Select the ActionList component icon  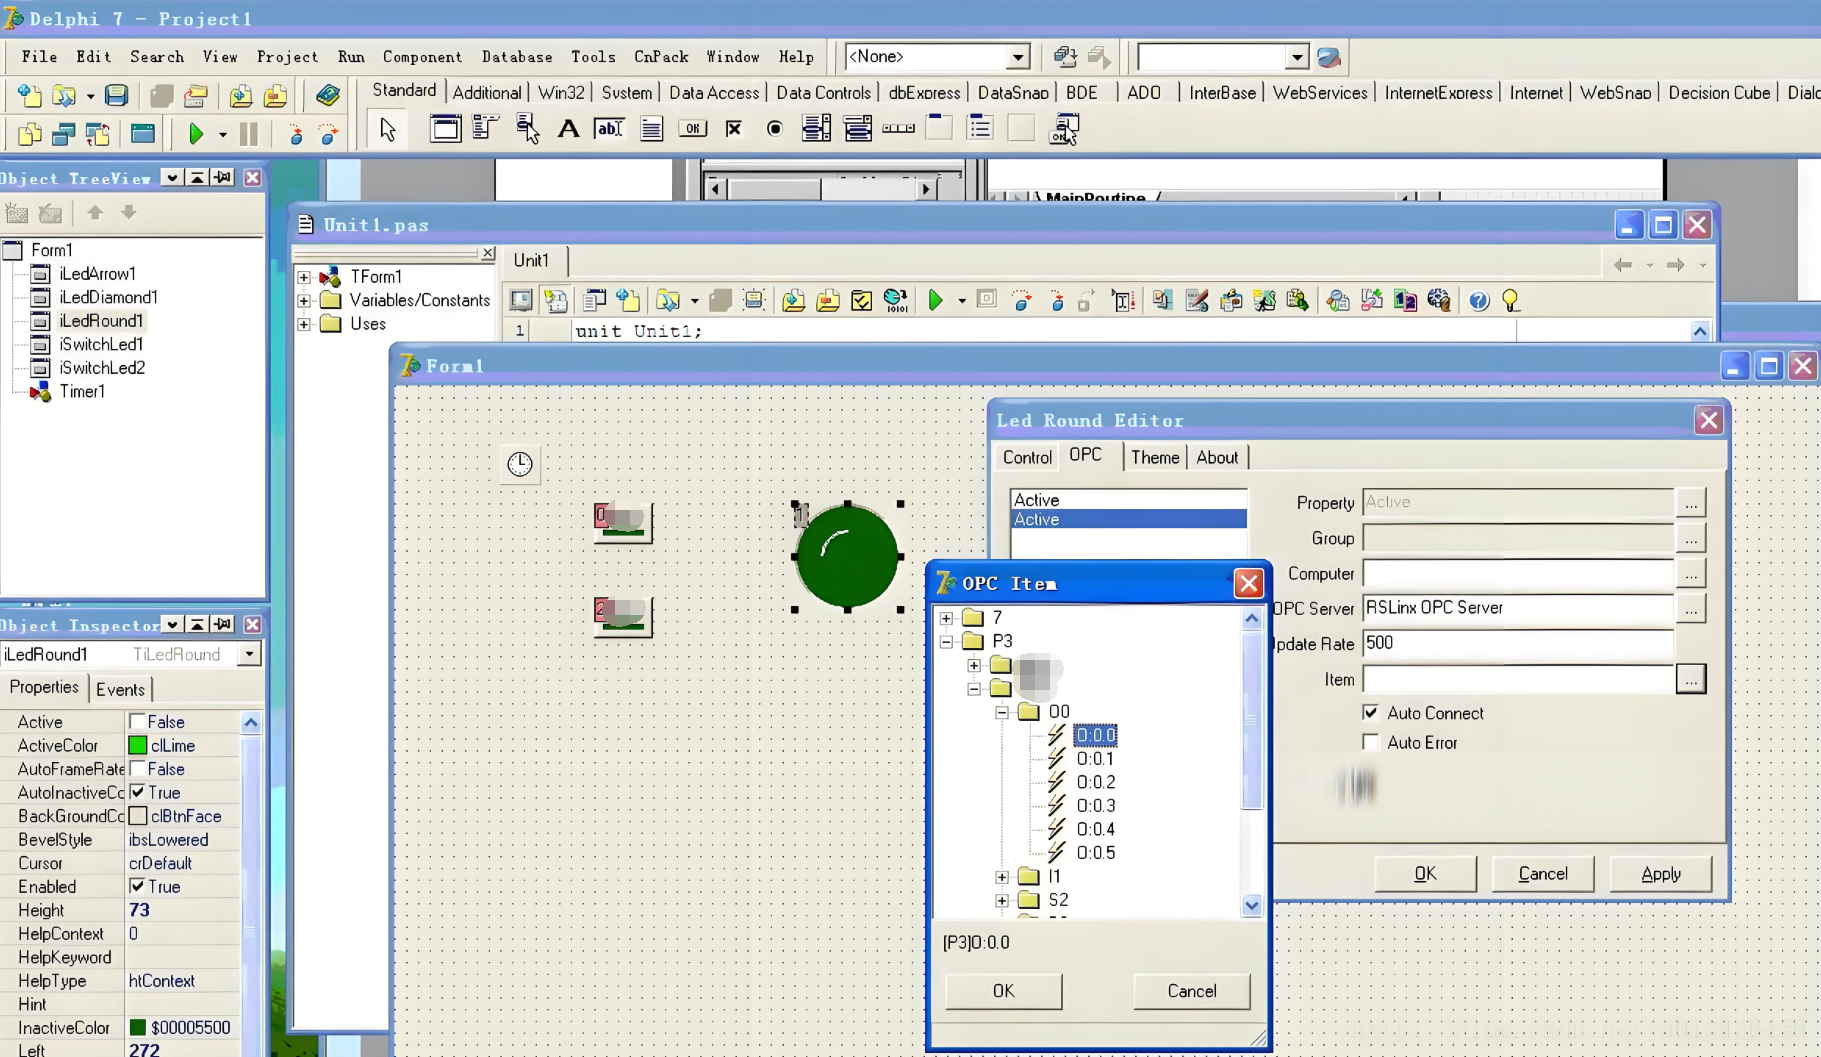1065,128
